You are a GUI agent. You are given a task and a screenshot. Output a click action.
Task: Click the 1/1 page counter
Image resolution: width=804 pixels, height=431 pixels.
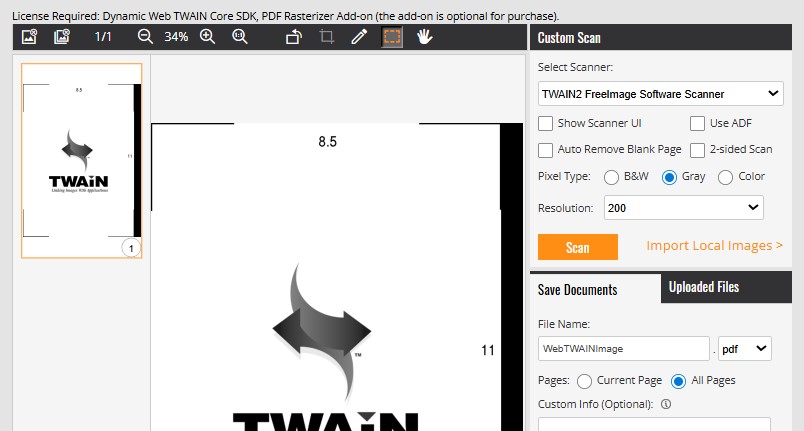click(x=103, y=37)
